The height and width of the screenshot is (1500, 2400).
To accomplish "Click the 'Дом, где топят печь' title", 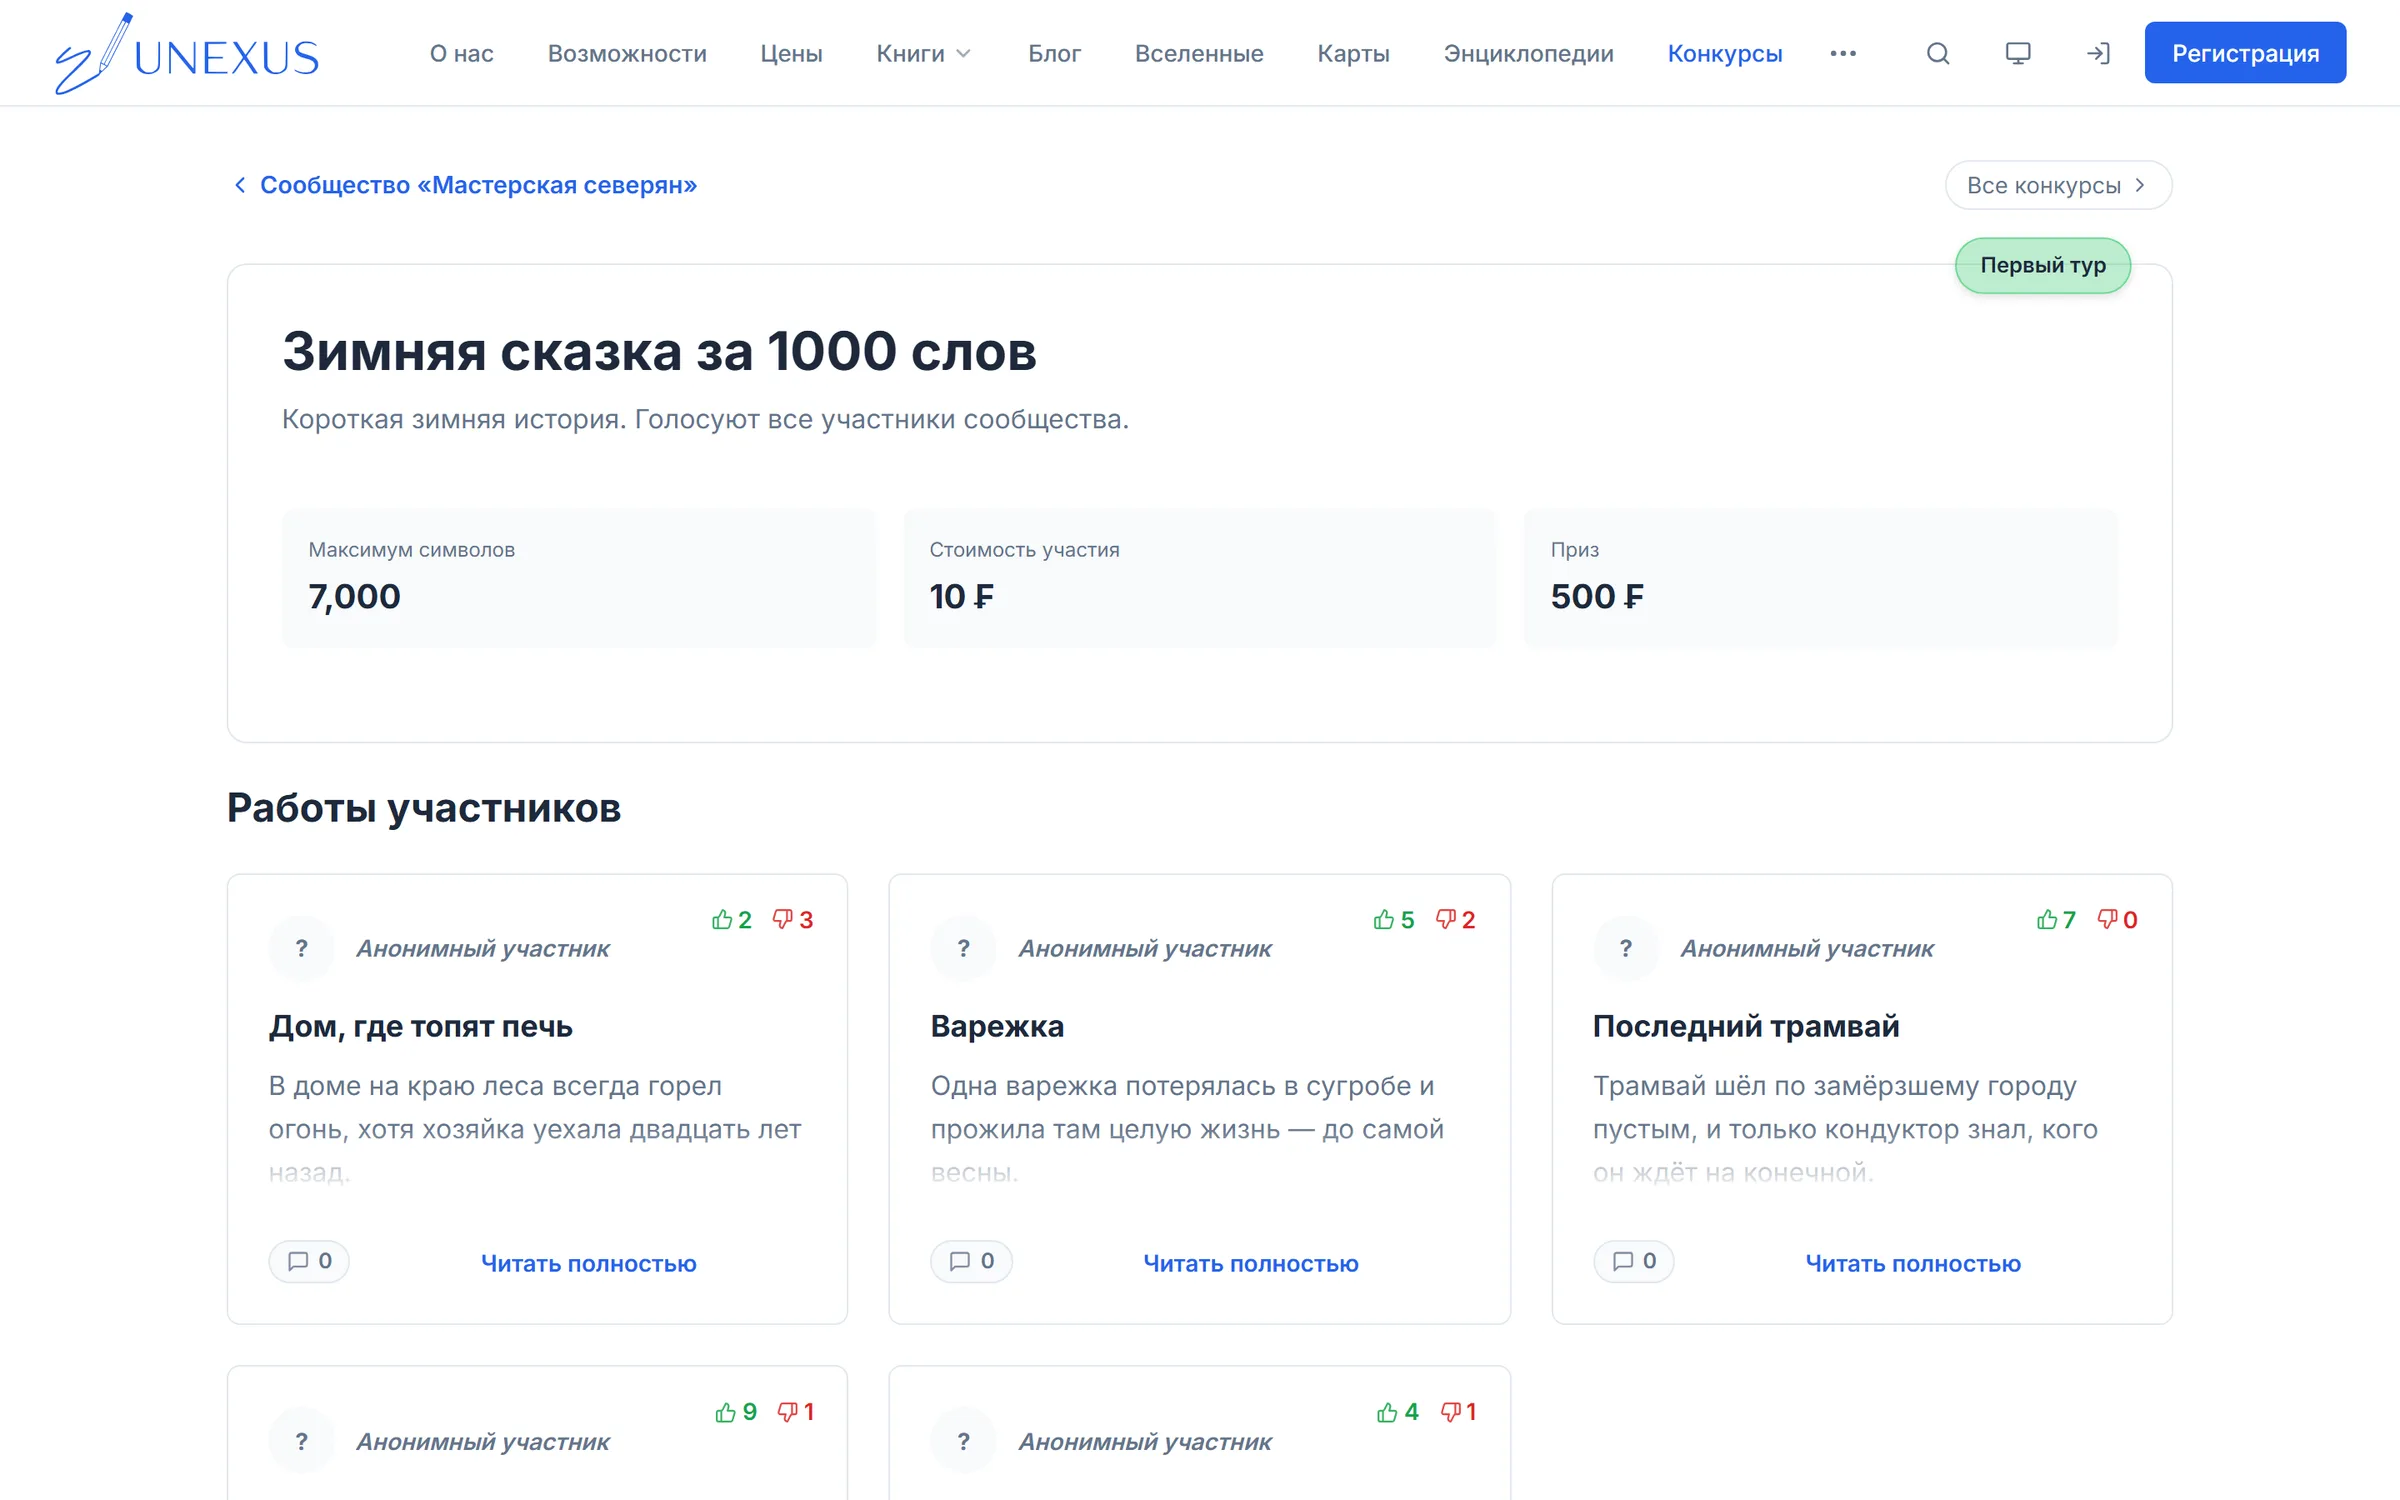I will click(420, 1026).
